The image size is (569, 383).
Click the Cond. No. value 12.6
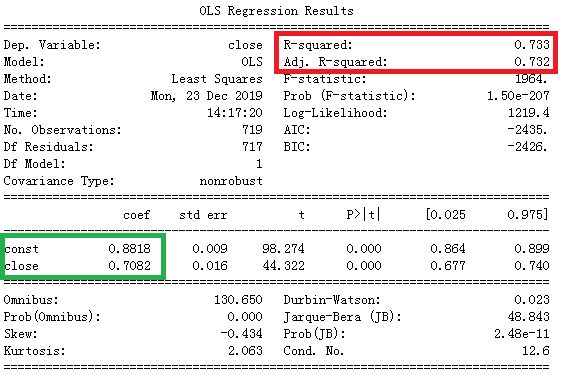(536, 351)
